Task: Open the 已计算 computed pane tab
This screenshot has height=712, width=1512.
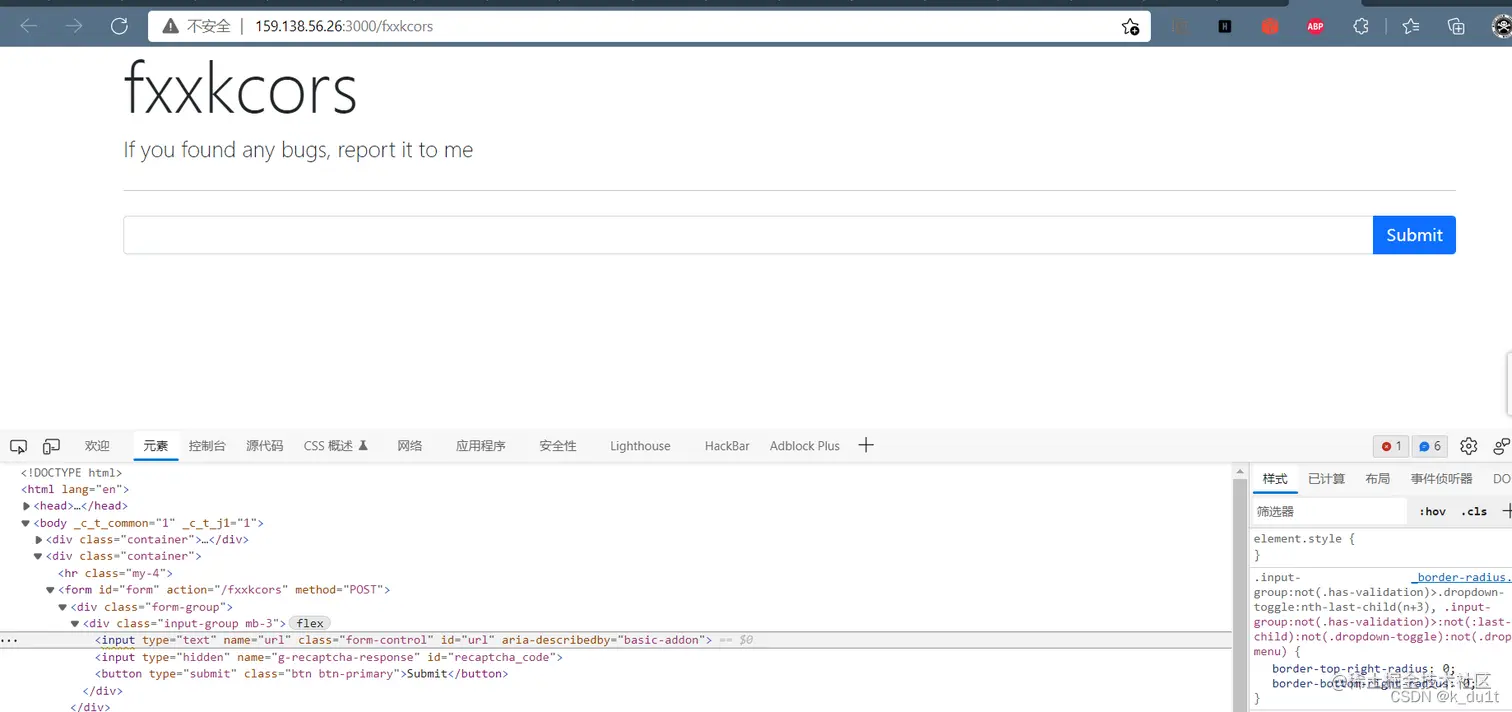Action: [x=1327, y=479]
